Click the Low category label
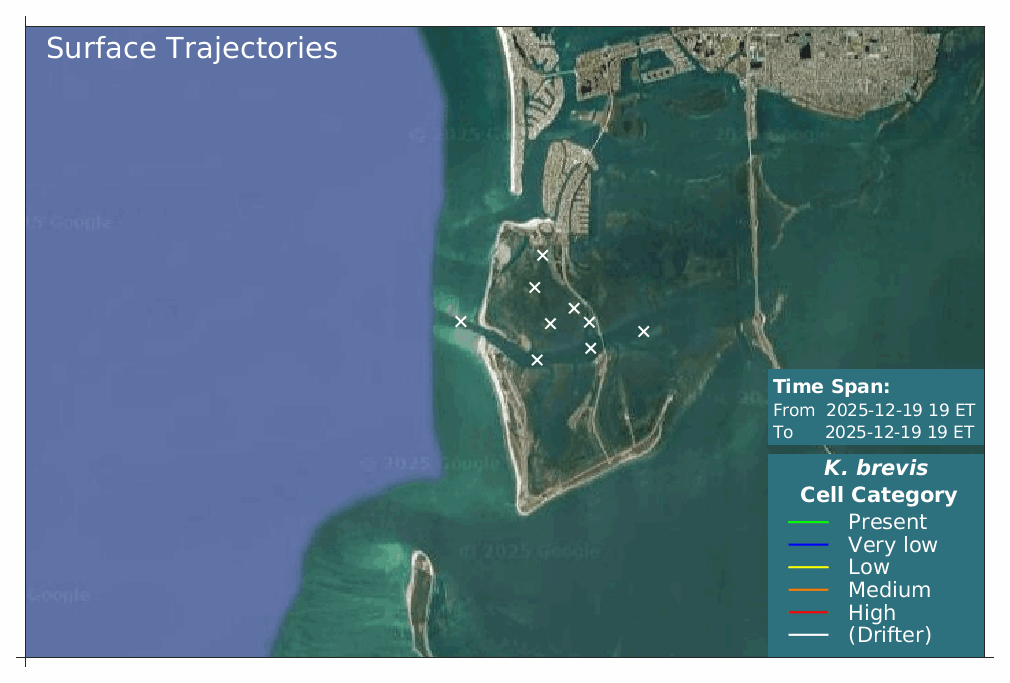This screenshot has height=683, width=1010. pyautogui.click(x=870, y=567)
